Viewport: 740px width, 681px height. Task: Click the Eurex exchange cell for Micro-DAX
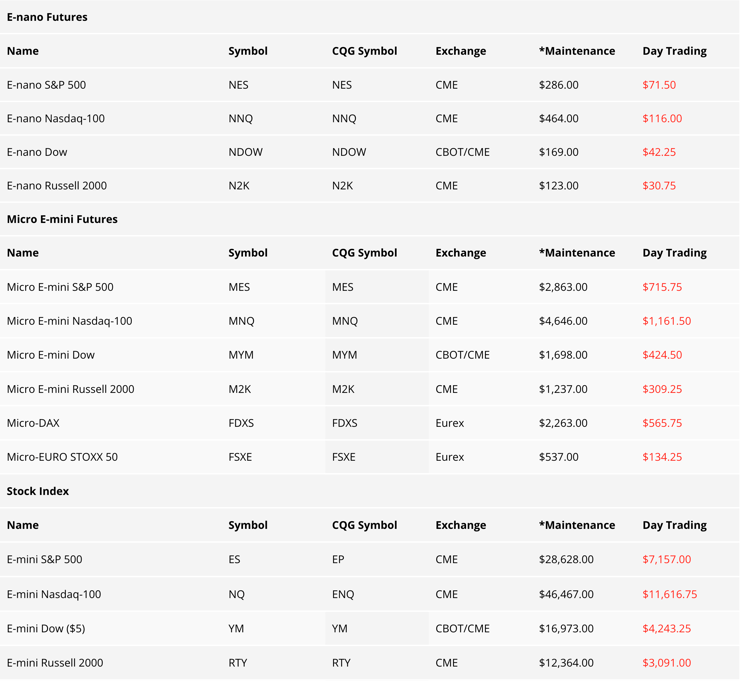point(450,423)
